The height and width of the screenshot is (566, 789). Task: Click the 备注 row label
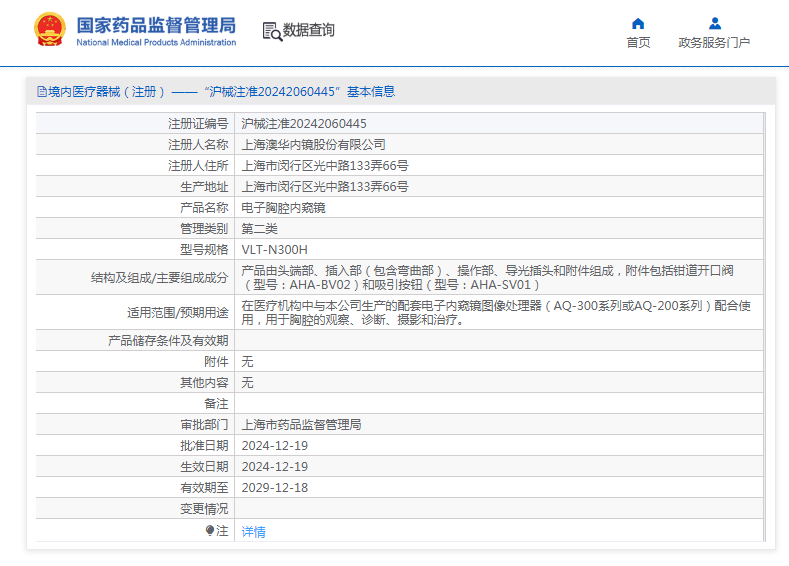[216, 404]
